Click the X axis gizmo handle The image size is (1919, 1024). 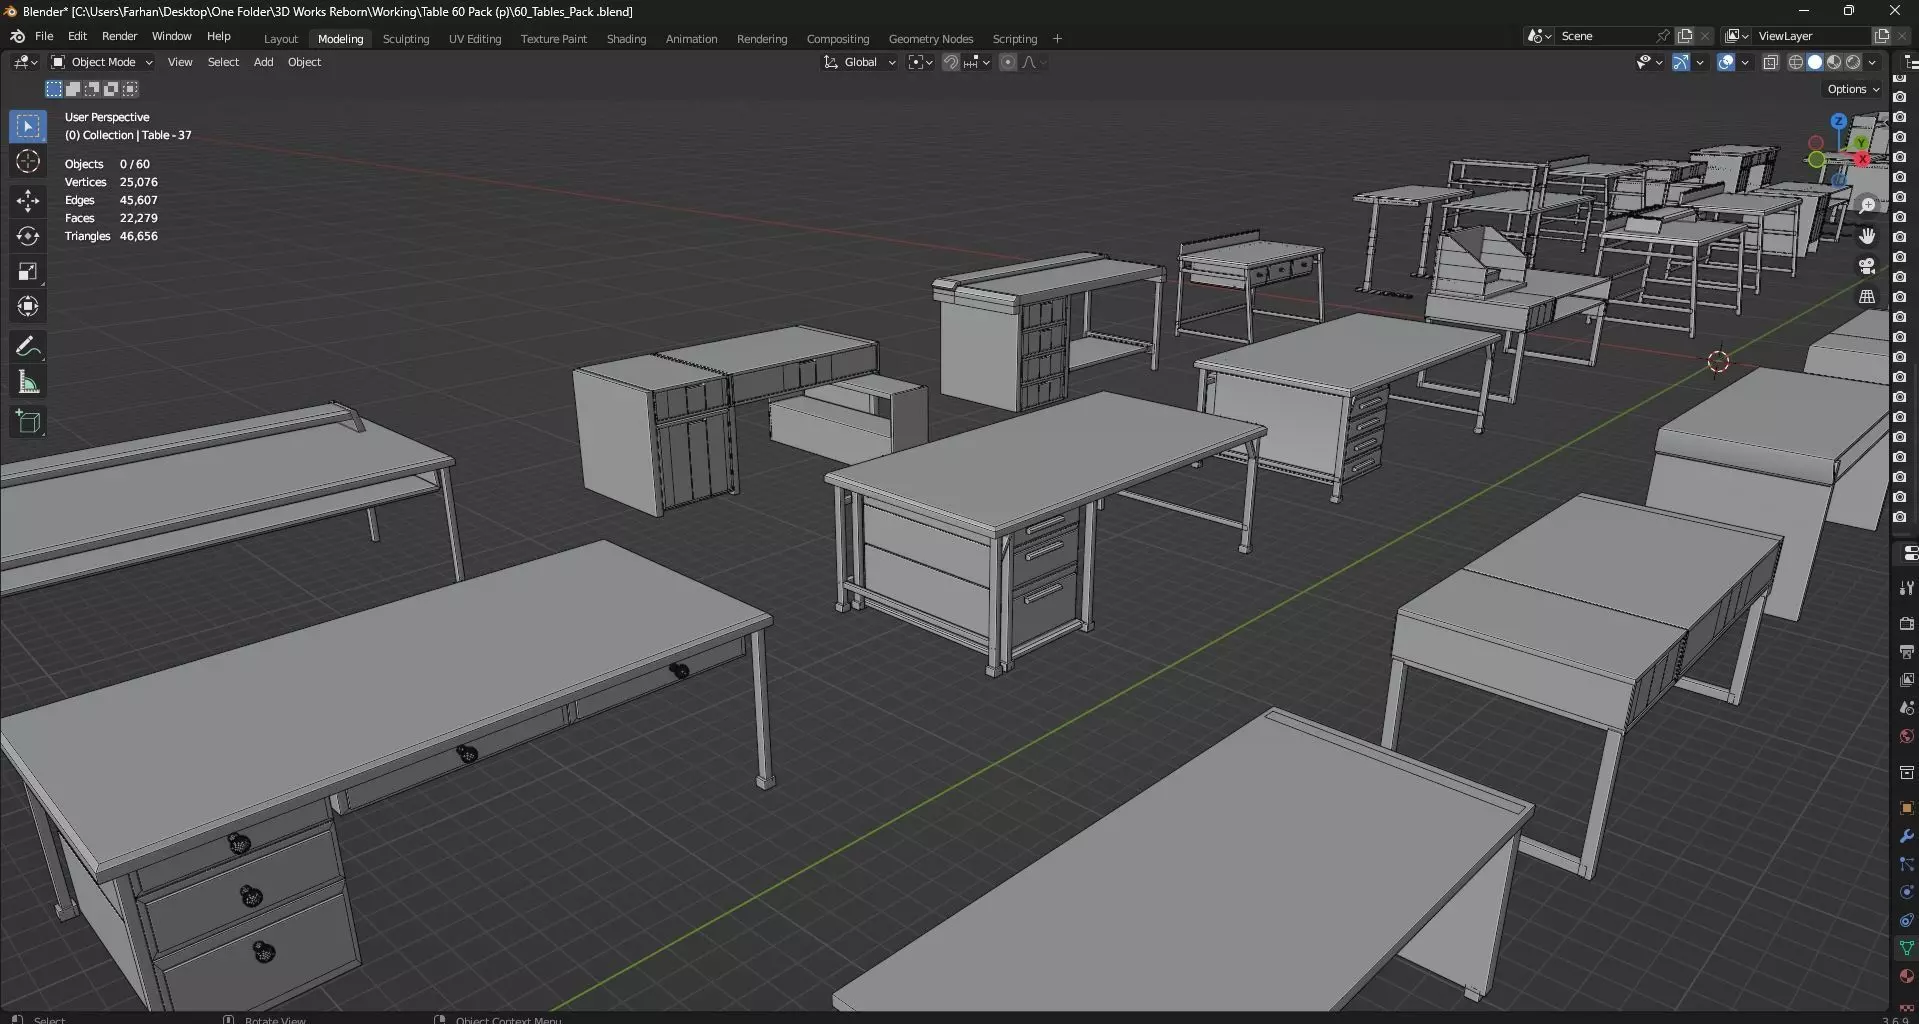(1862, 160)
